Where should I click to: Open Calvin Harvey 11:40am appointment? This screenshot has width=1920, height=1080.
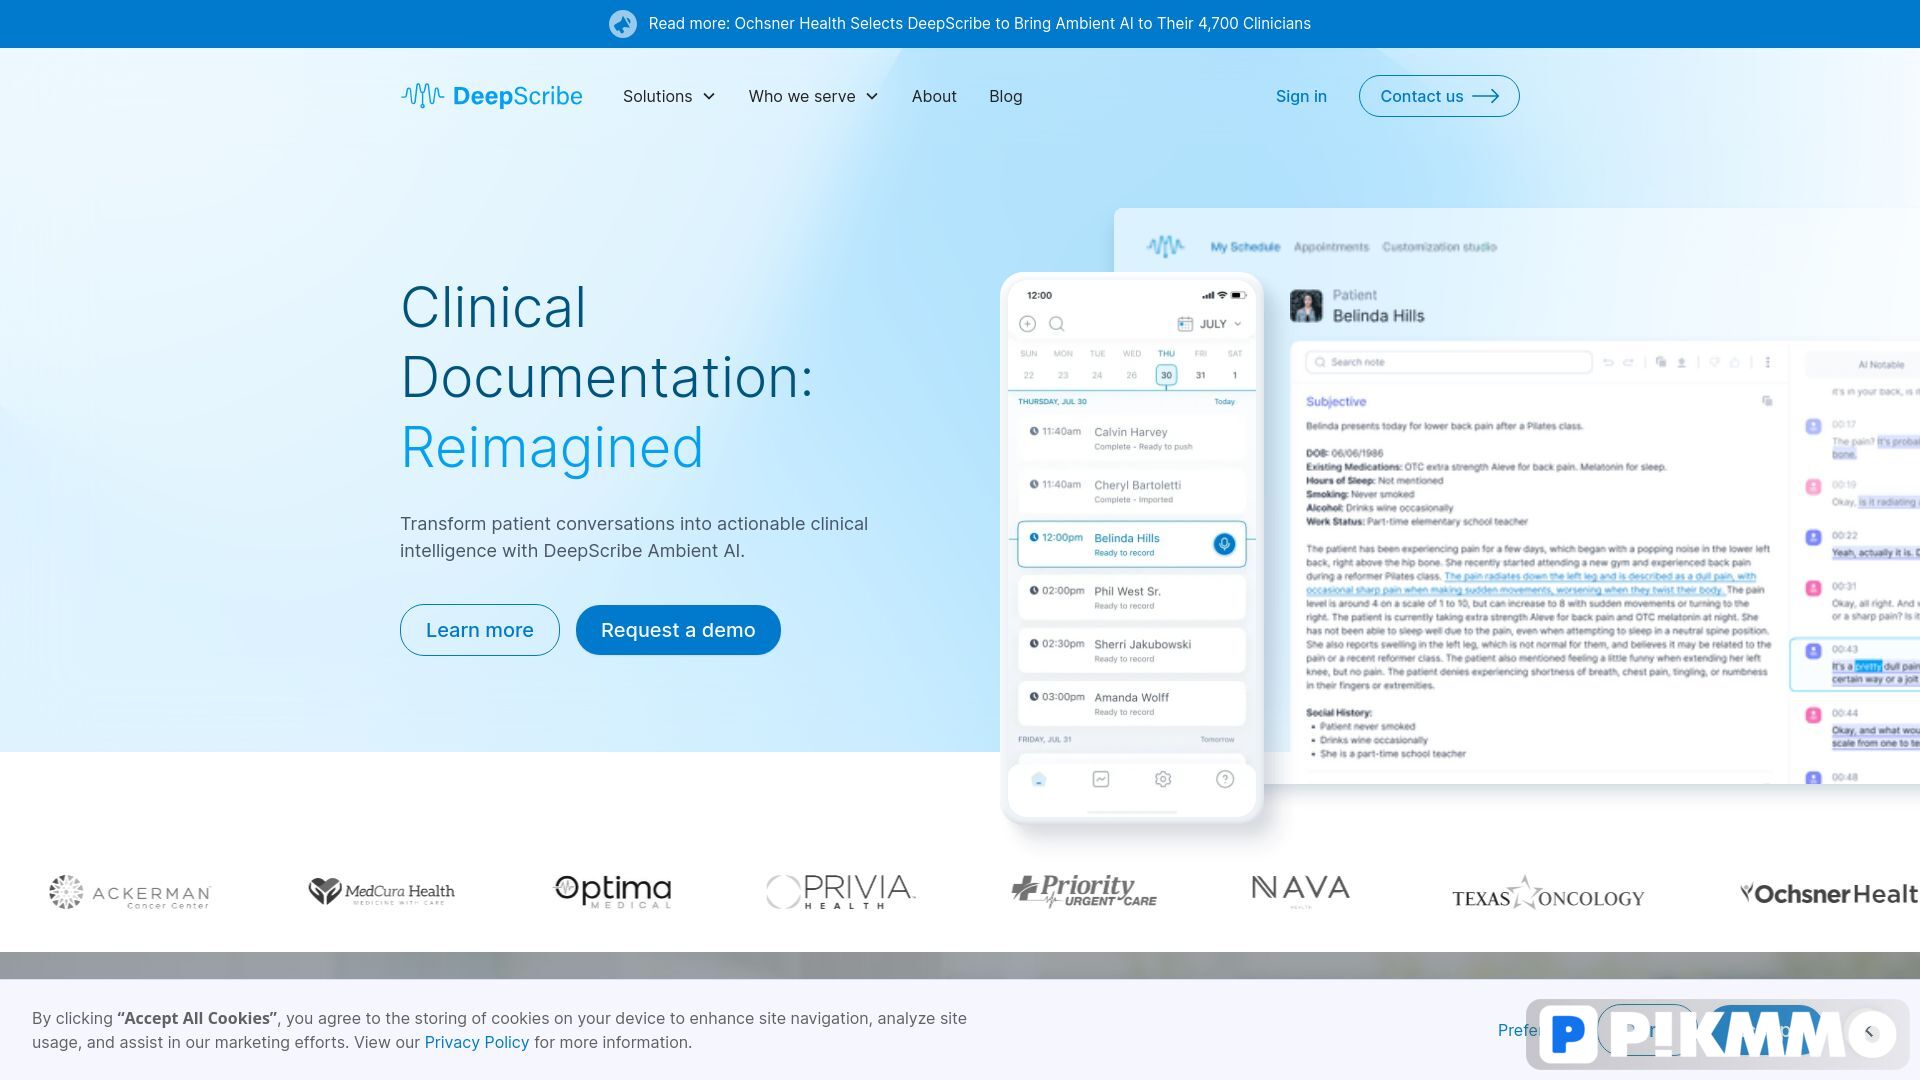point(1132,438)
